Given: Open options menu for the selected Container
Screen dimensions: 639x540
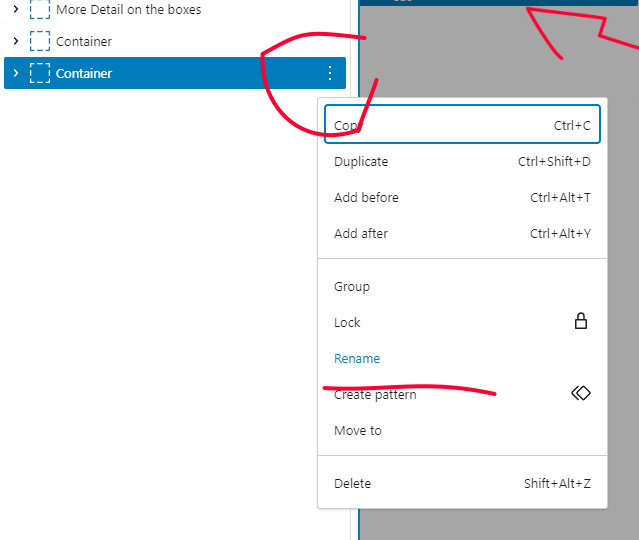Looking at the screenshot, I should (330, 73).
